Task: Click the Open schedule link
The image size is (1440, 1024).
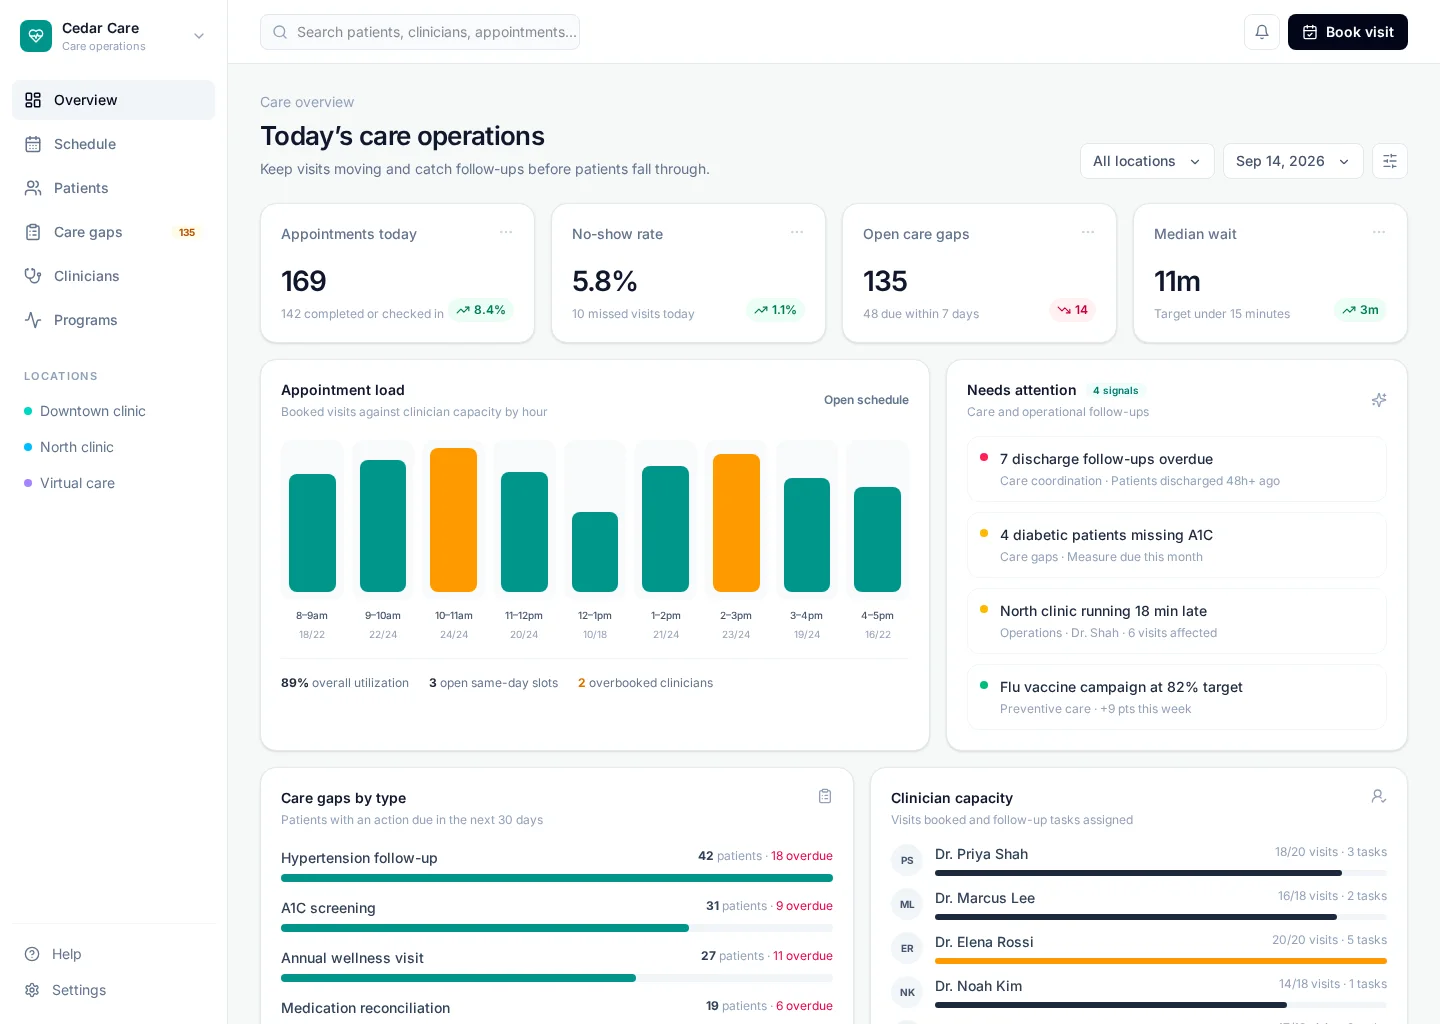Action: (866, 400)
